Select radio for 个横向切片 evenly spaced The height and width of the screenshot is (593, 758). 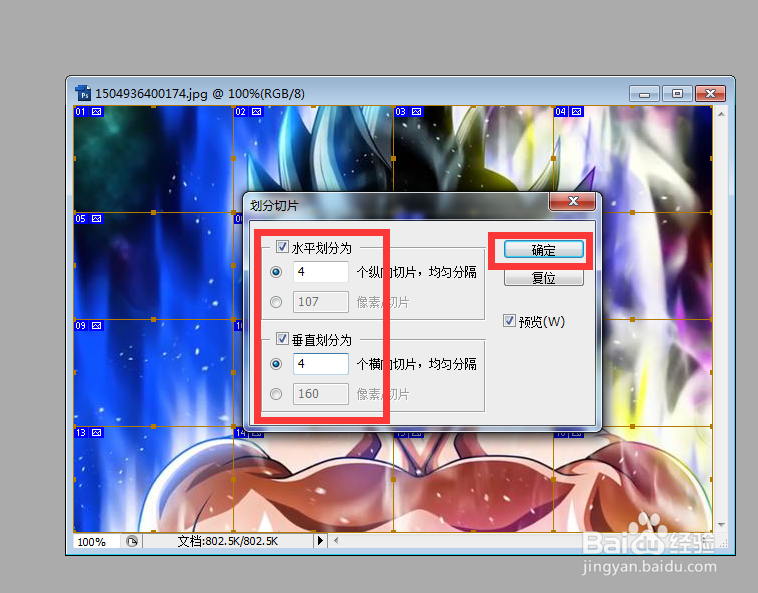tap(276, 364)
